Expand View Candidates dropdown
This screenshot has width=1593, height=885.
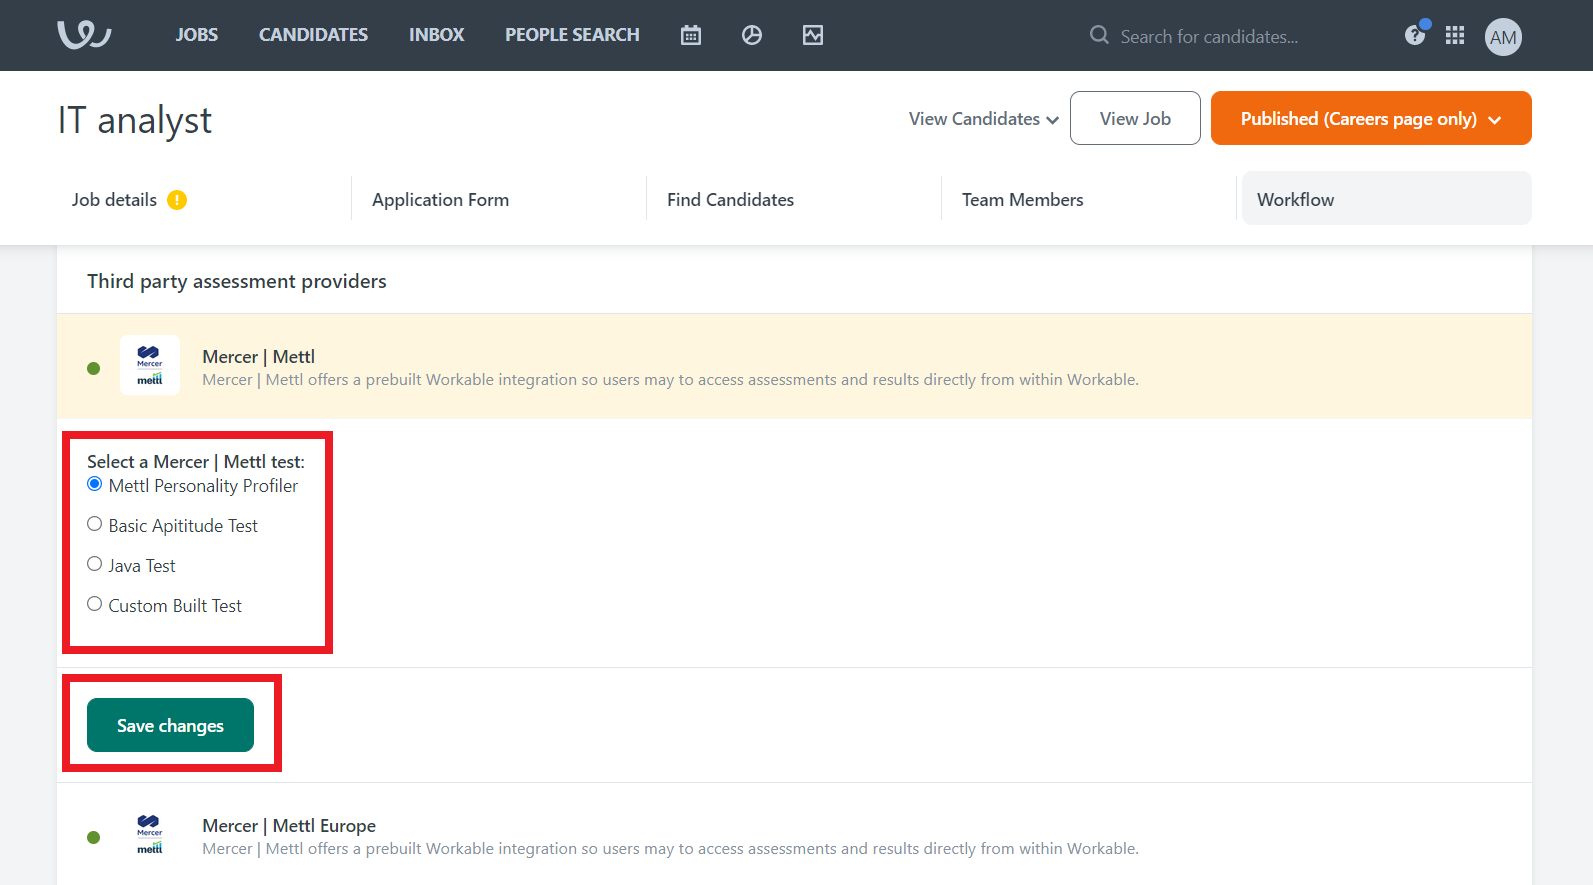point(984,119)
